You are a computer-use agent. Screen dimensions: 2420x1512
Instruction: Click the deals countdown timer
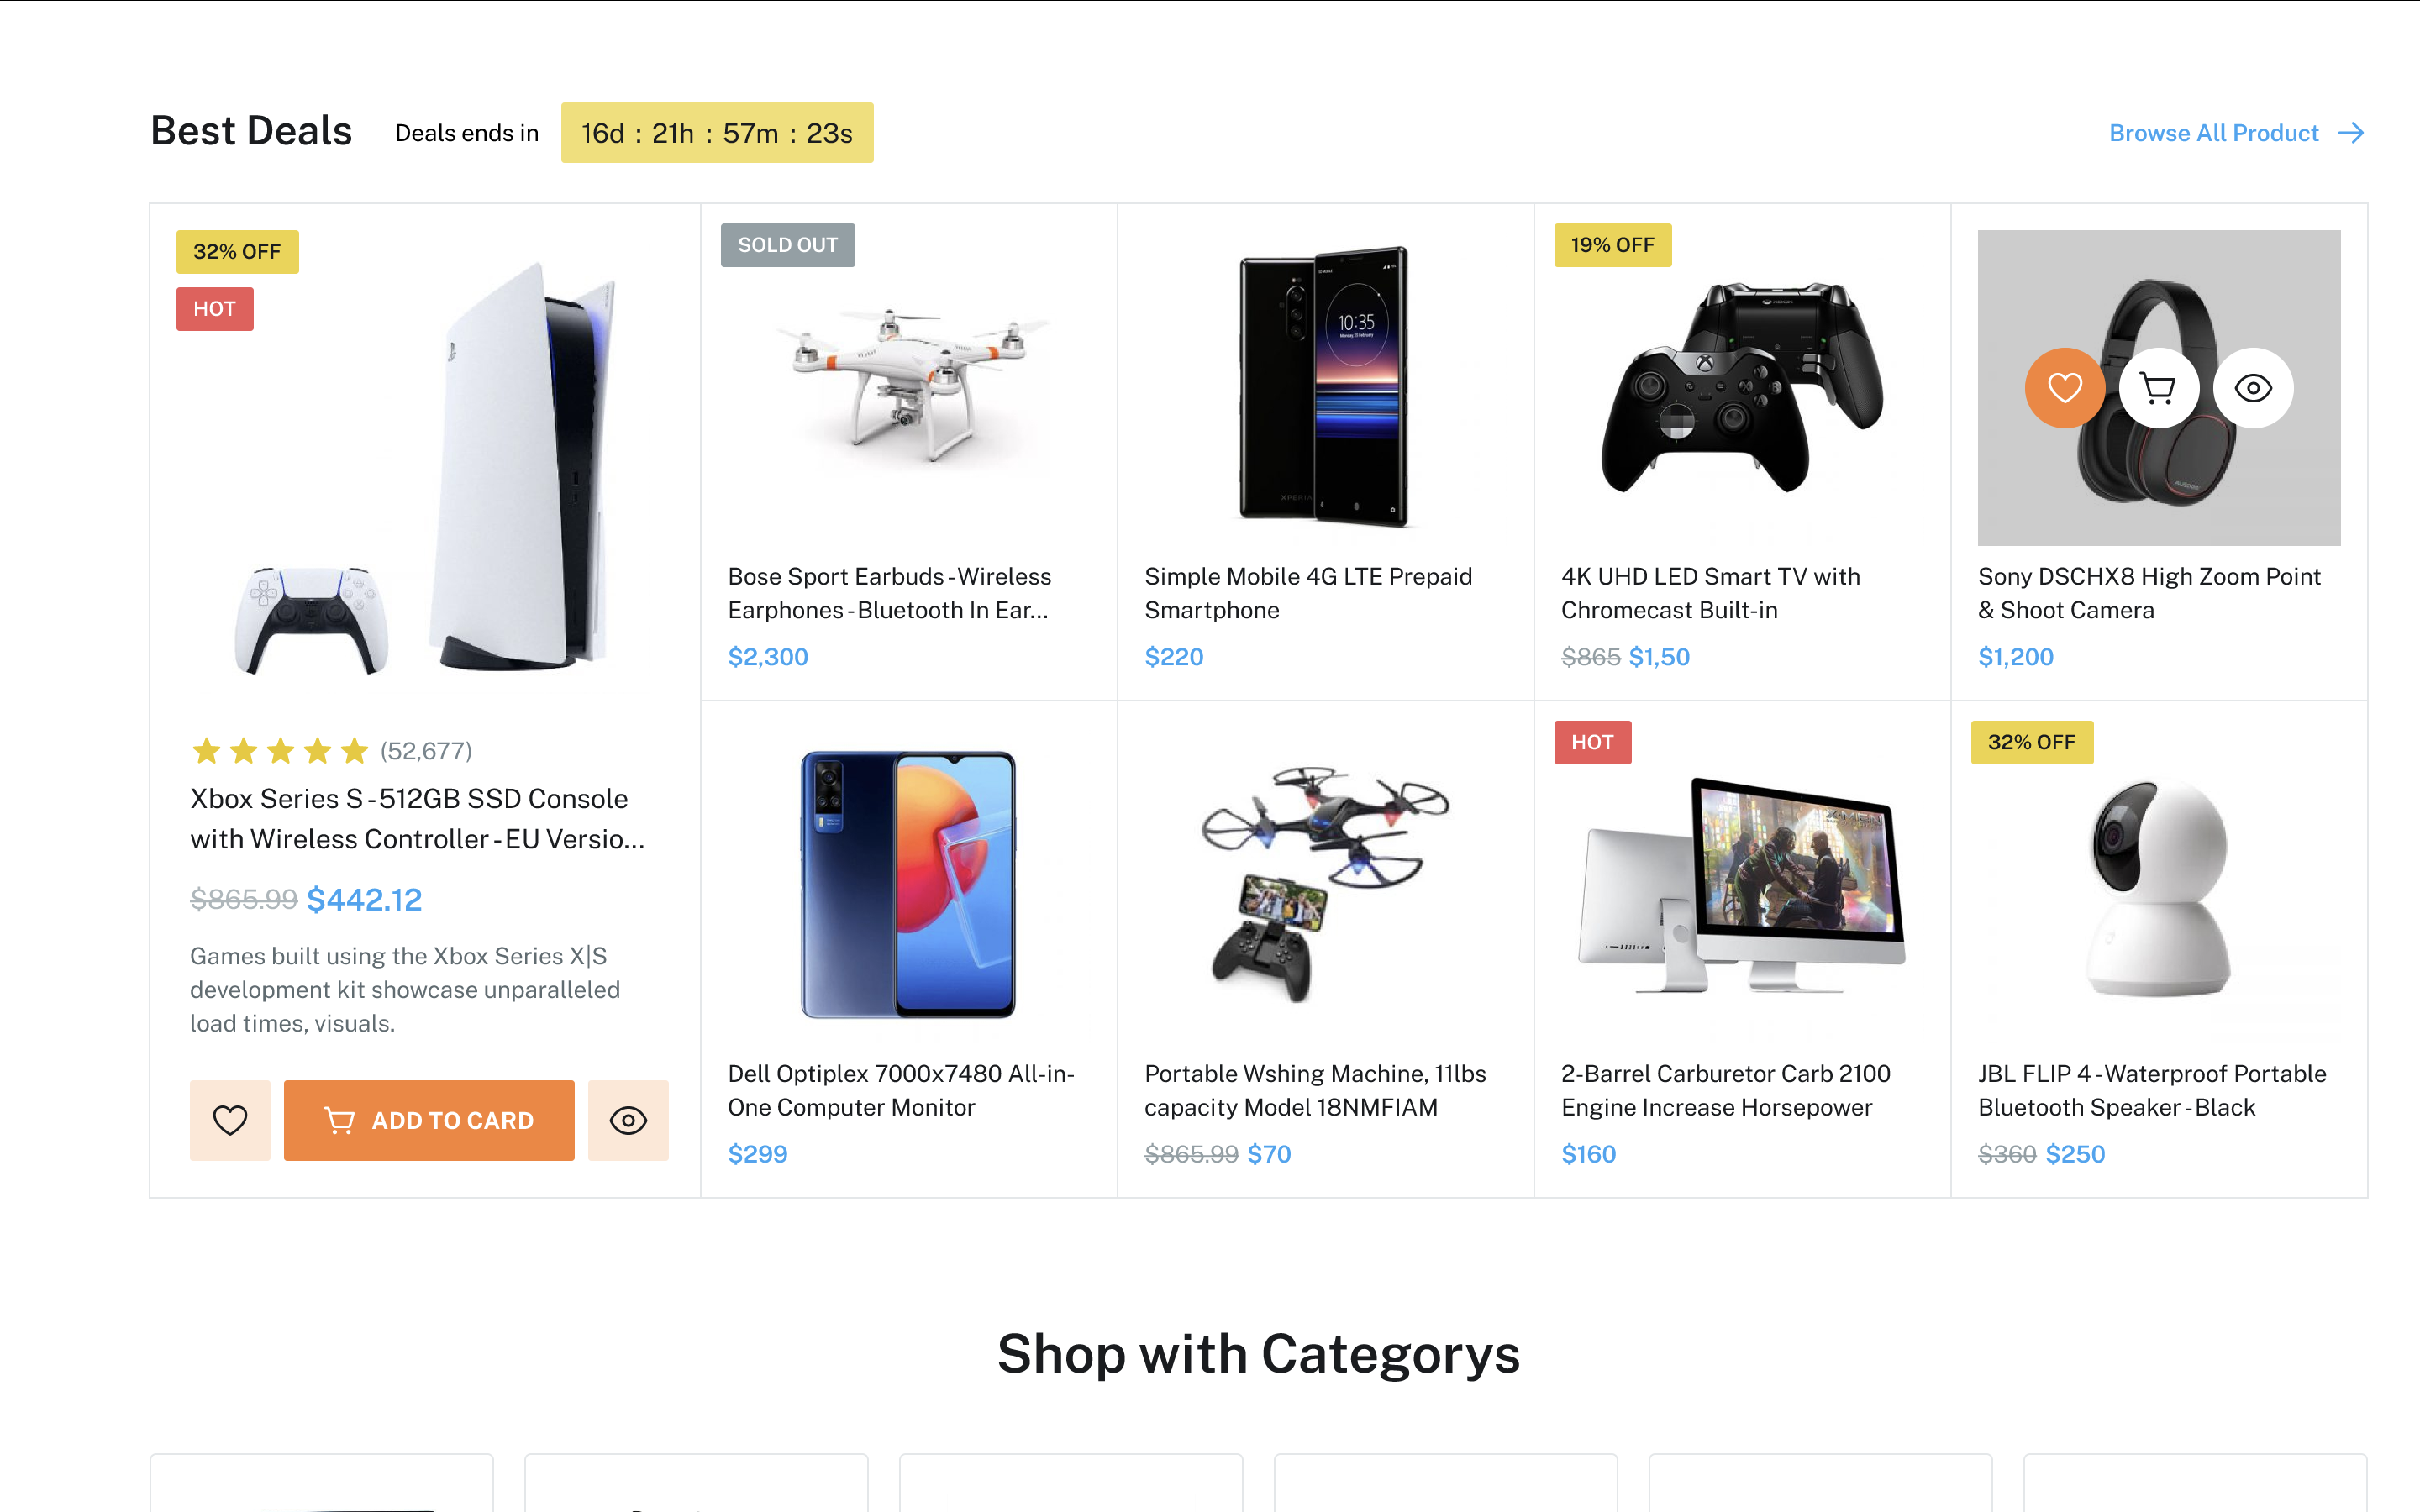coord(716,133)
